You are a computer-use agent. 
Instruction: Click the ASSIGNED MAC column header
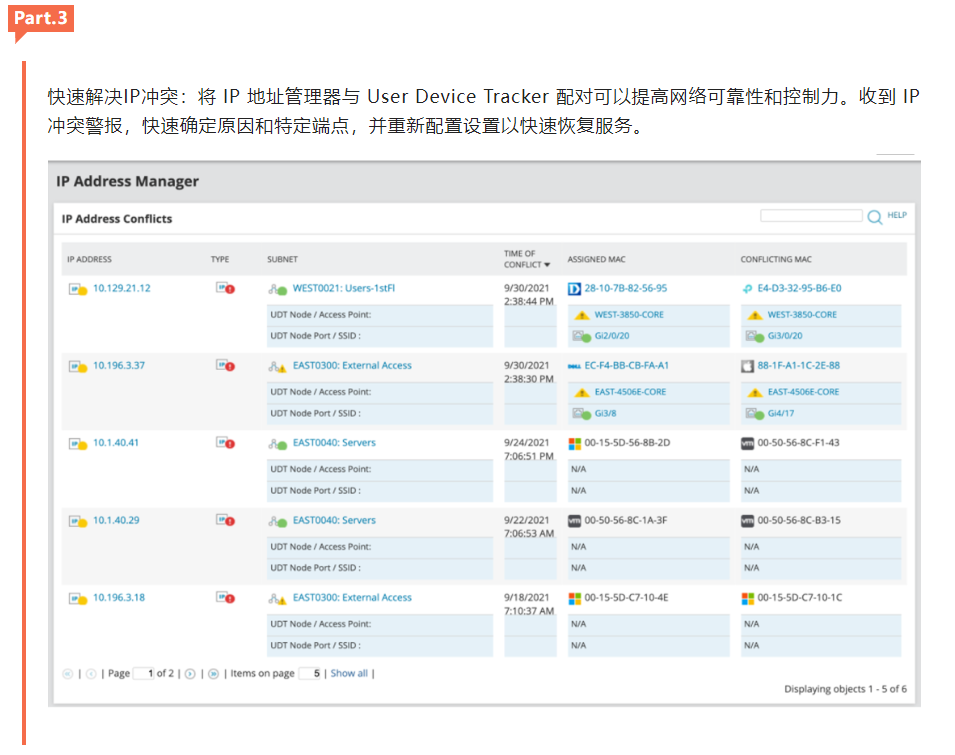[596, 259]
